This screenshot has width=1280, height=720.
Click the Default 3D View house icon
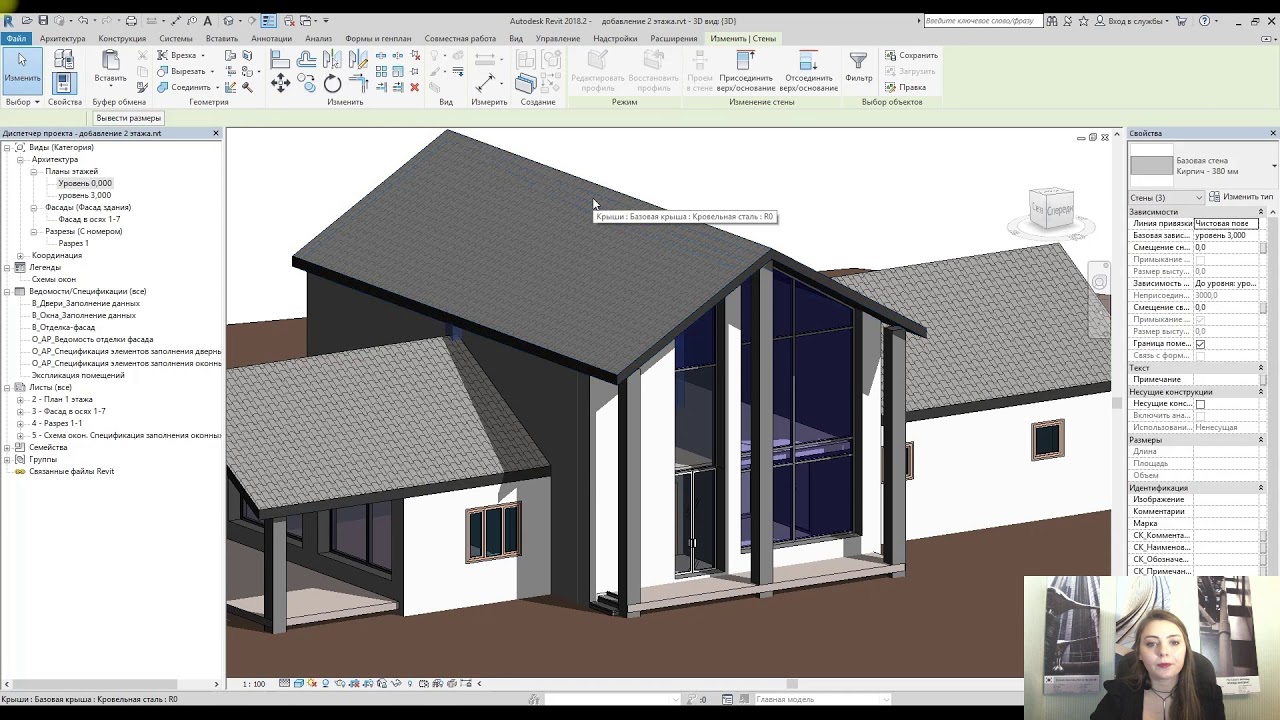pos(228,20)
